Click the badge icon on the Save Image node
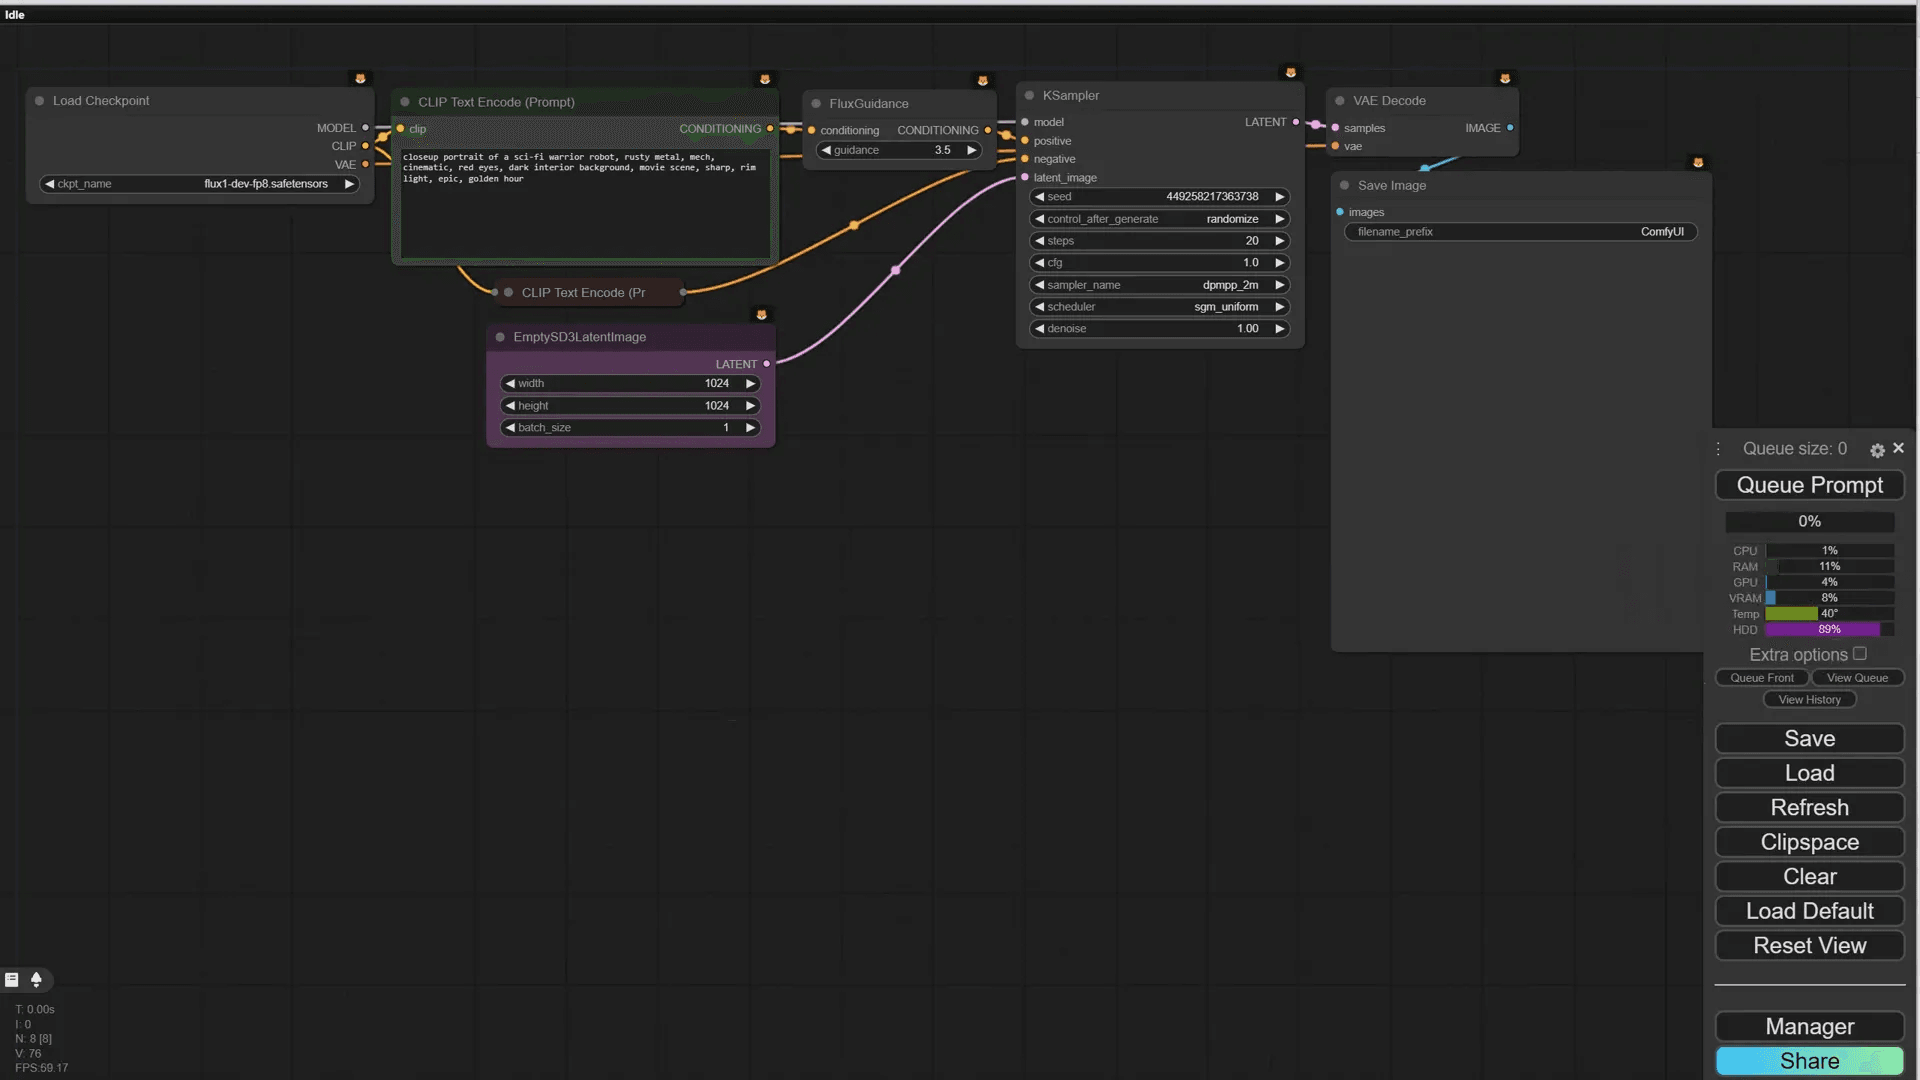This screenshot has height=1080, width=1920. click(x=1698, y=161)
